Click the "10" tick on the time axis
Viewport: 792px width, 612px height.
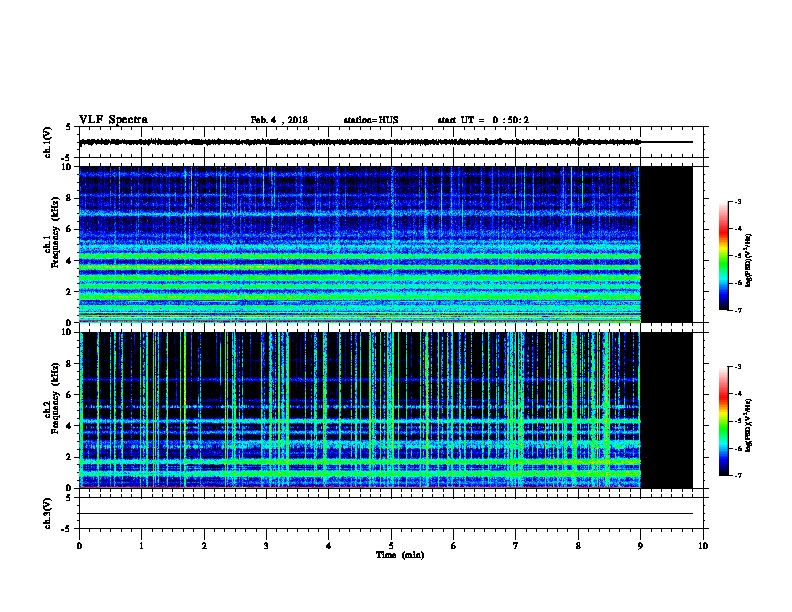[703, 546]
